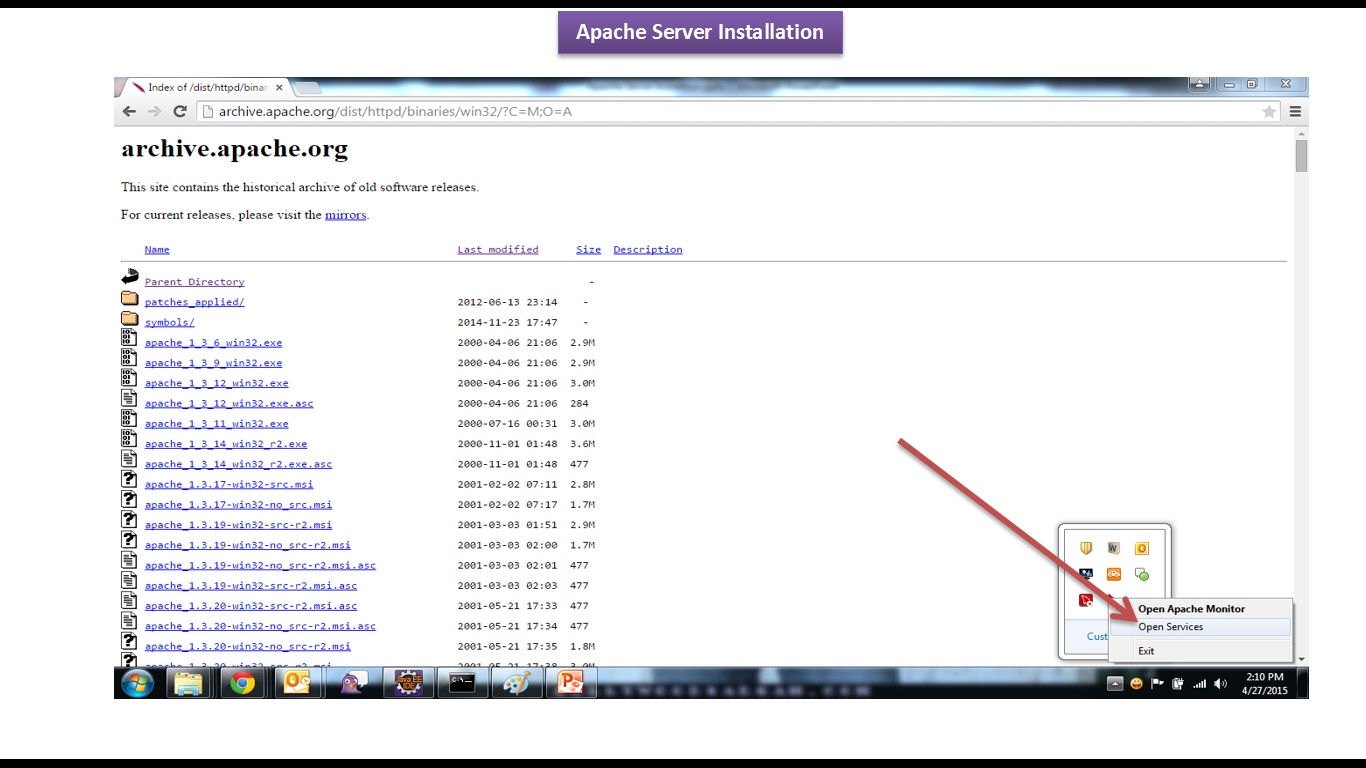Download apache_1.3.19-win32-src-r2.msi
Screen dimensions: 1366x768
tap(239, 525)
